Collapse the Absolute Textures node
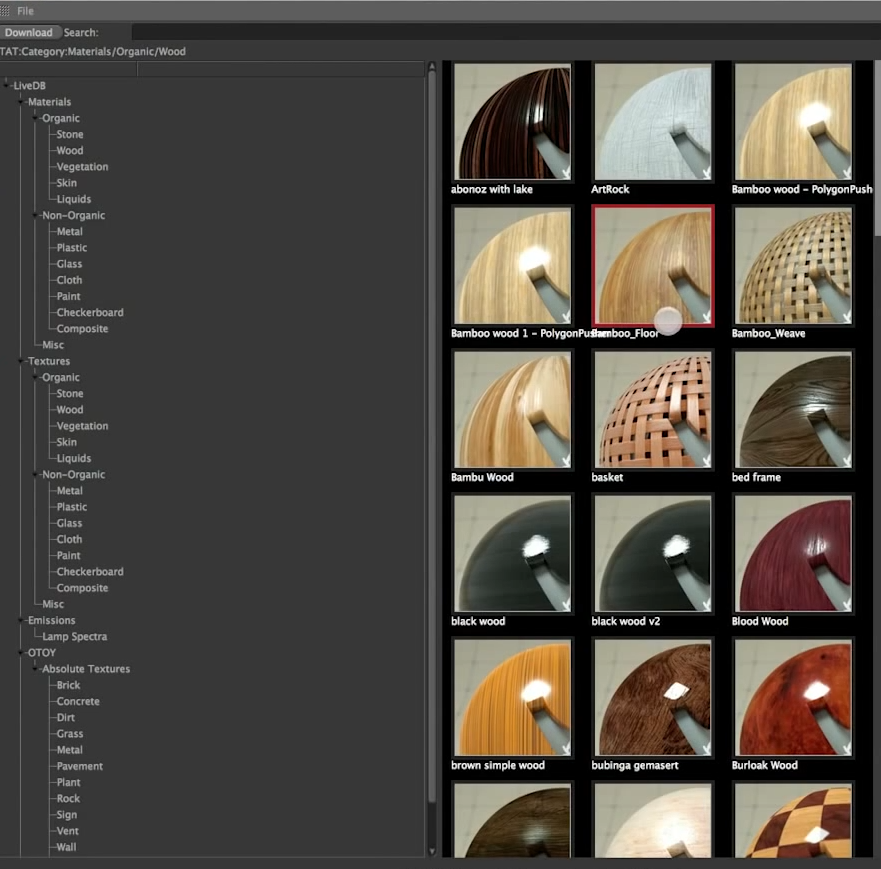Image resolution: width=881 pixels, height=869 pixels. tap(35, 668)
